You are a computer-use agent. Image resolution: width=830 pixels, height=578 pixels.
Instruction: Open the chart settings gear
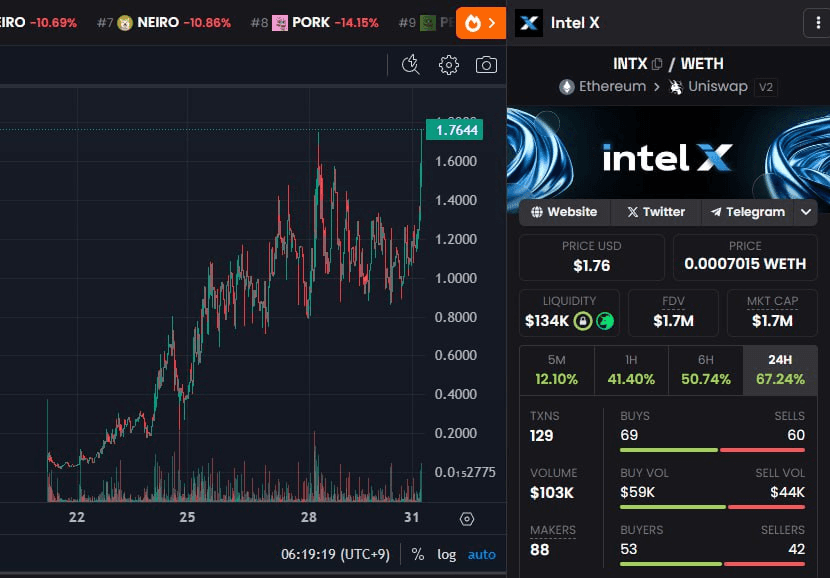coord(449,65)
